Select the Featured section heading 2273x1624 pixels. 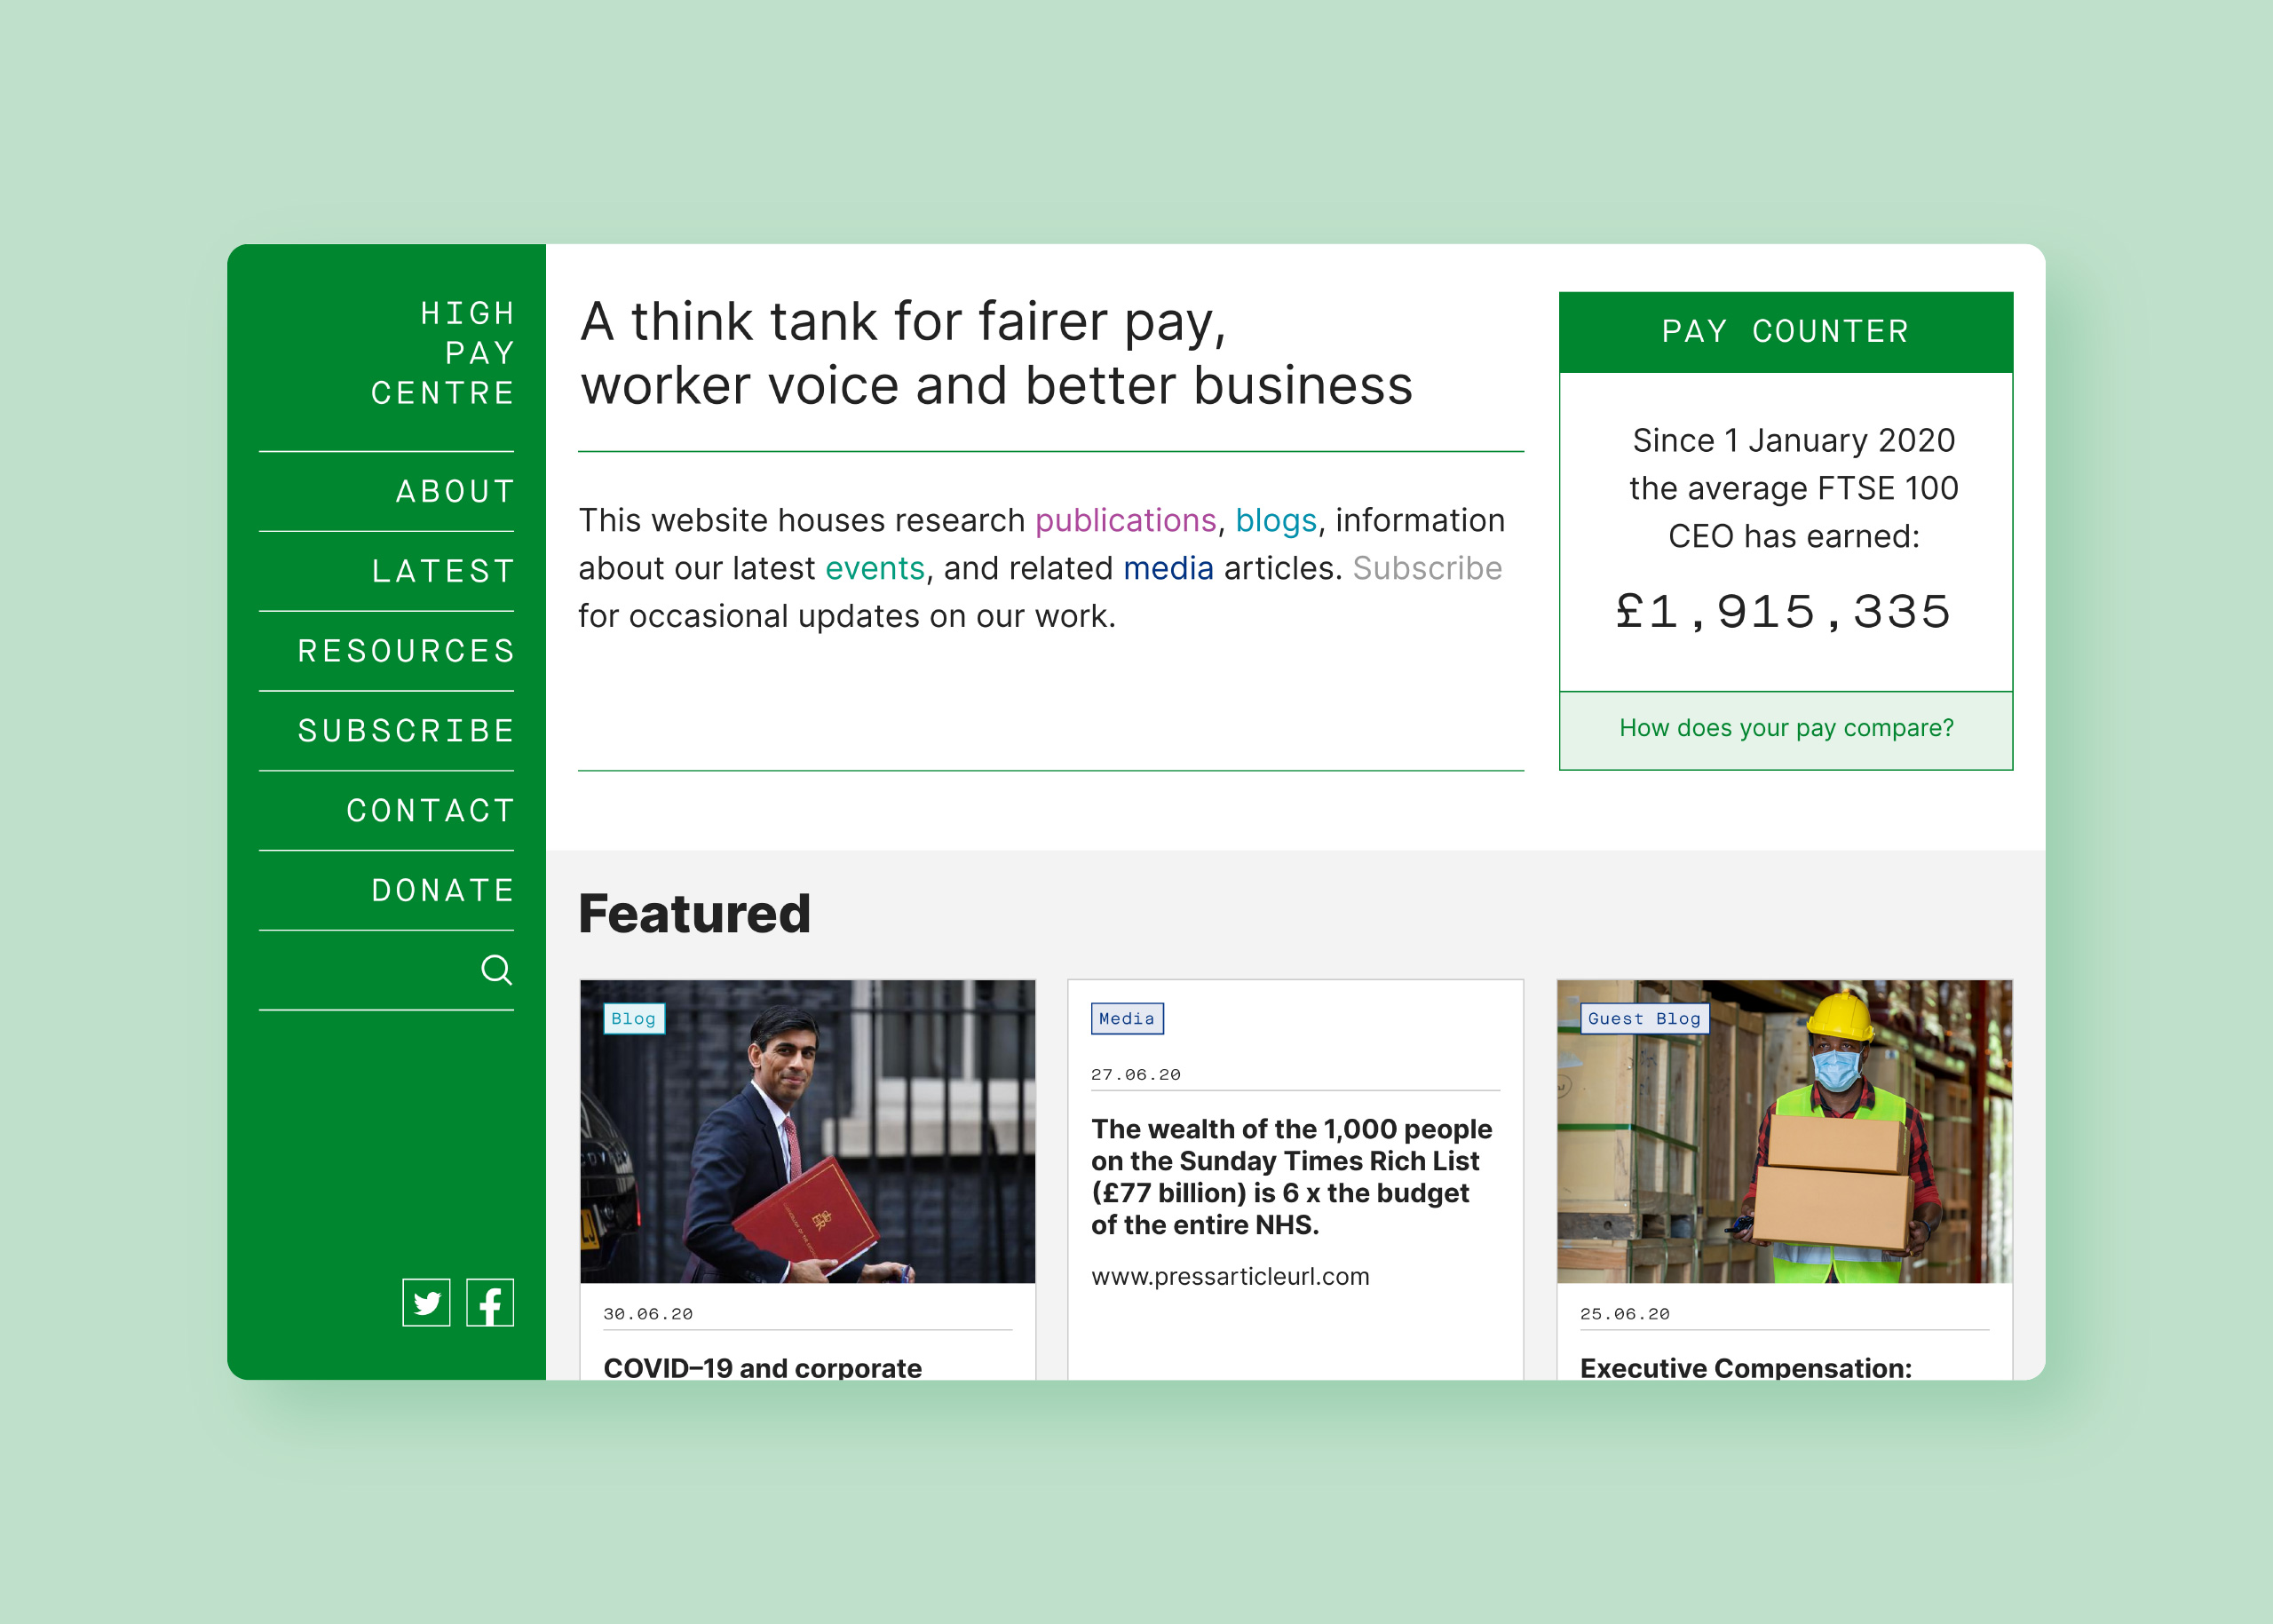coord(695,914)
